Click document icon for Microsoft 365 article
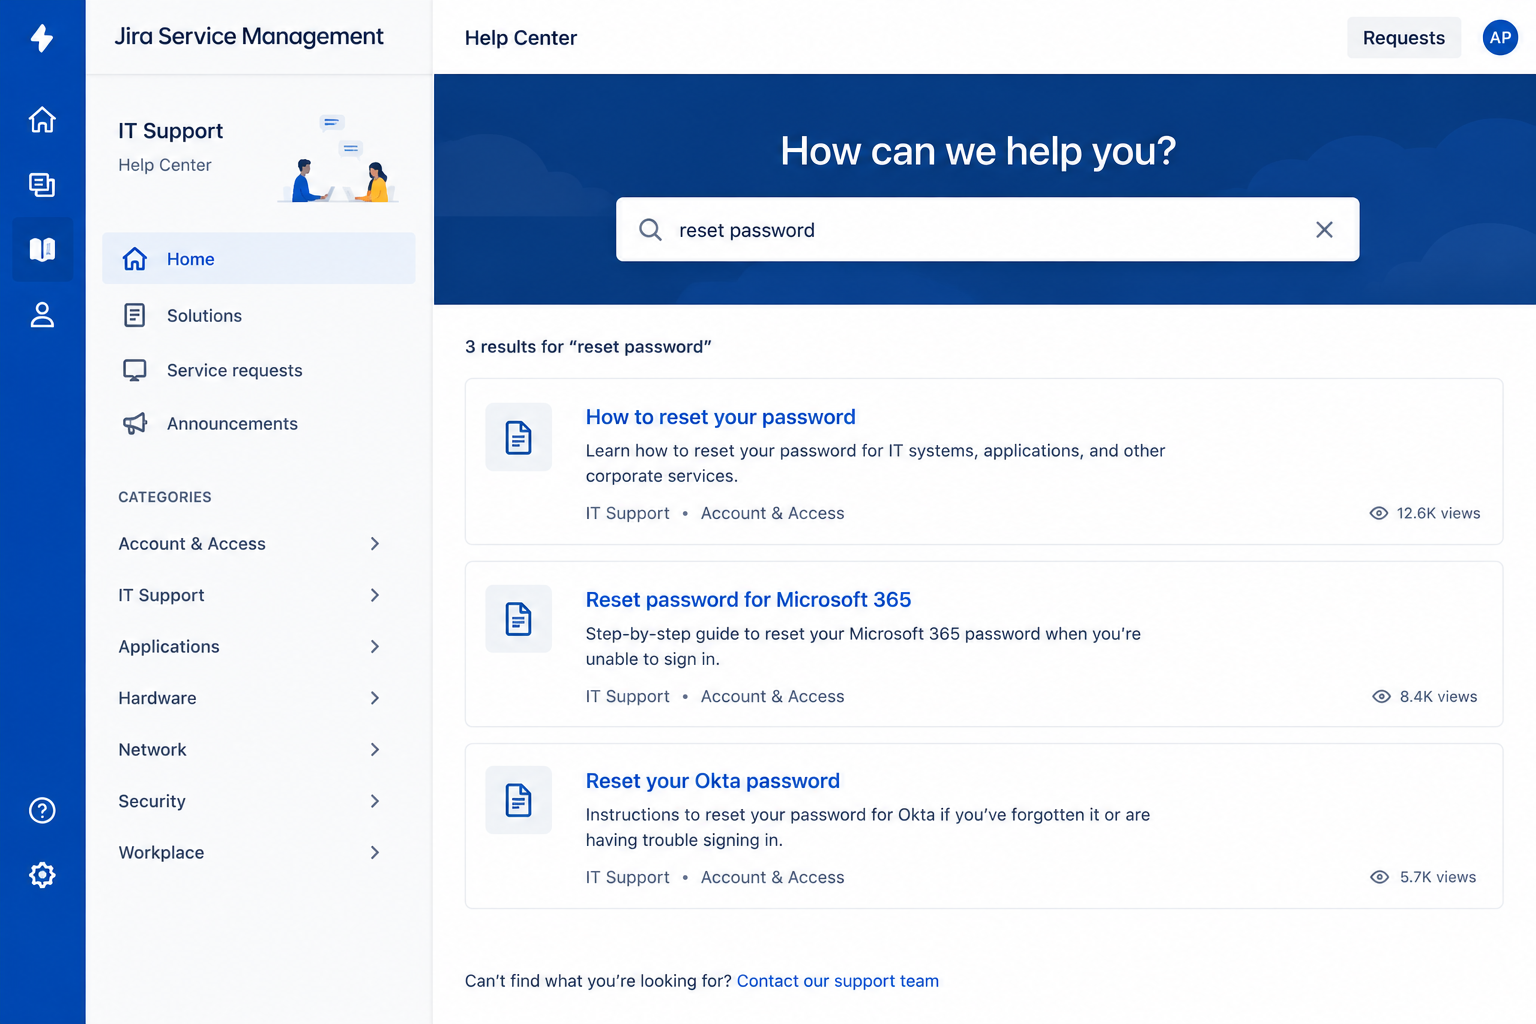The image size is (1536, 1024). (518, 619)
